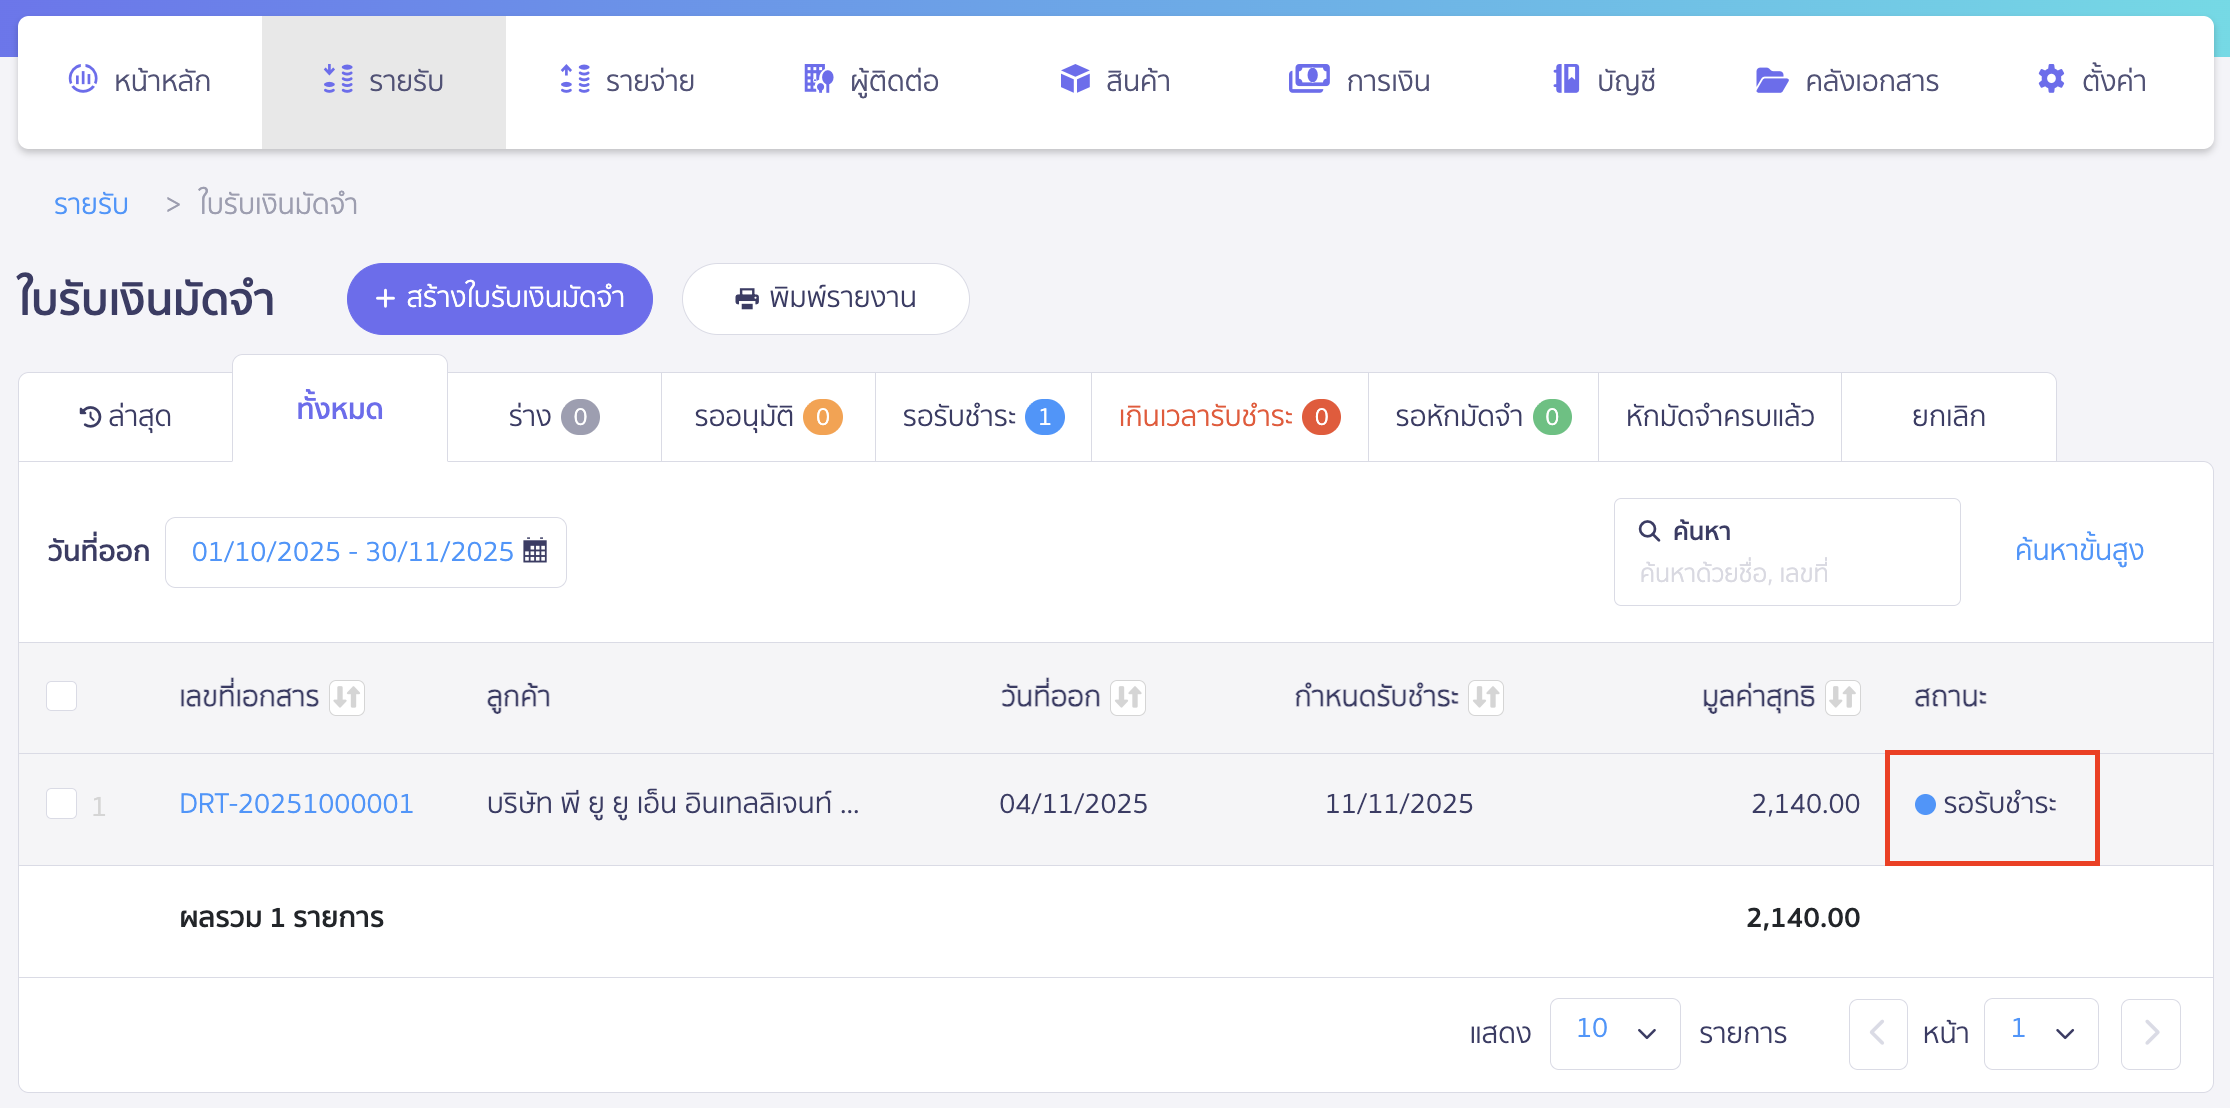Check the row 1 checkbox
Screen dimensions: 2230x1108
(x=62, y=803)
